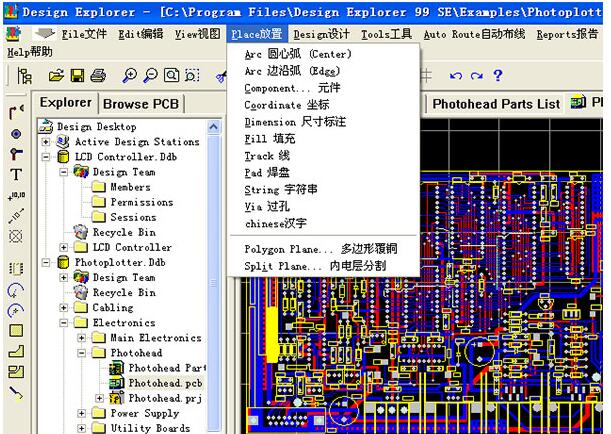Select Photohead.pcb in the tree
611x434 pixels.
coord(165,383)
